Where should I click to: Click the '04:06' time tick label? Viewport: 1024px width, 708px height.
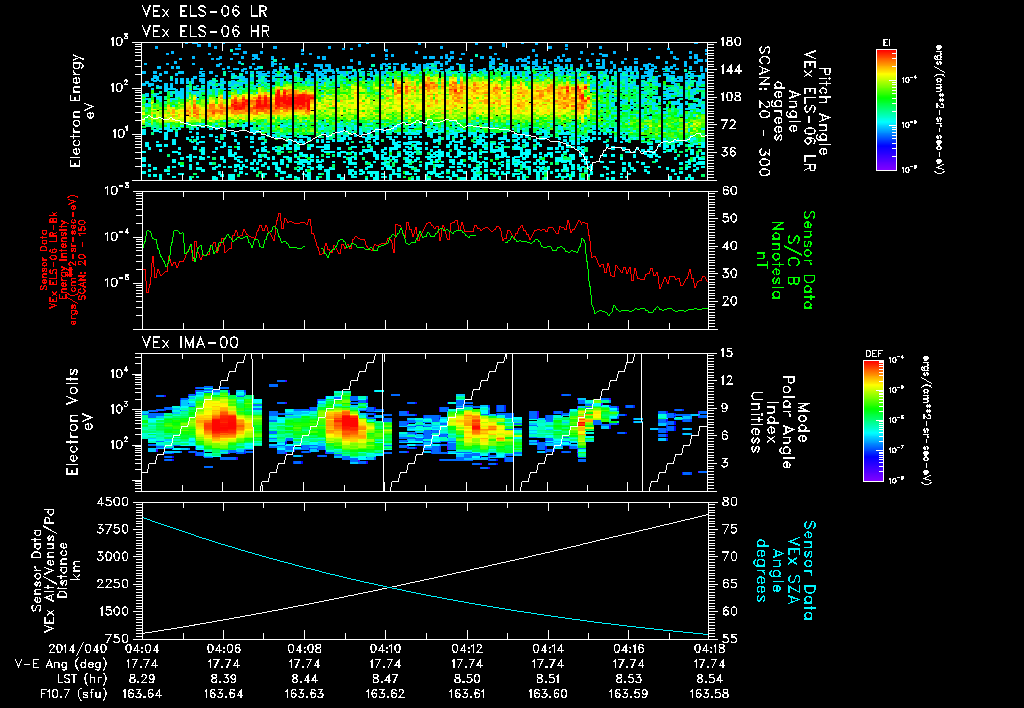[x=223, y=650]
